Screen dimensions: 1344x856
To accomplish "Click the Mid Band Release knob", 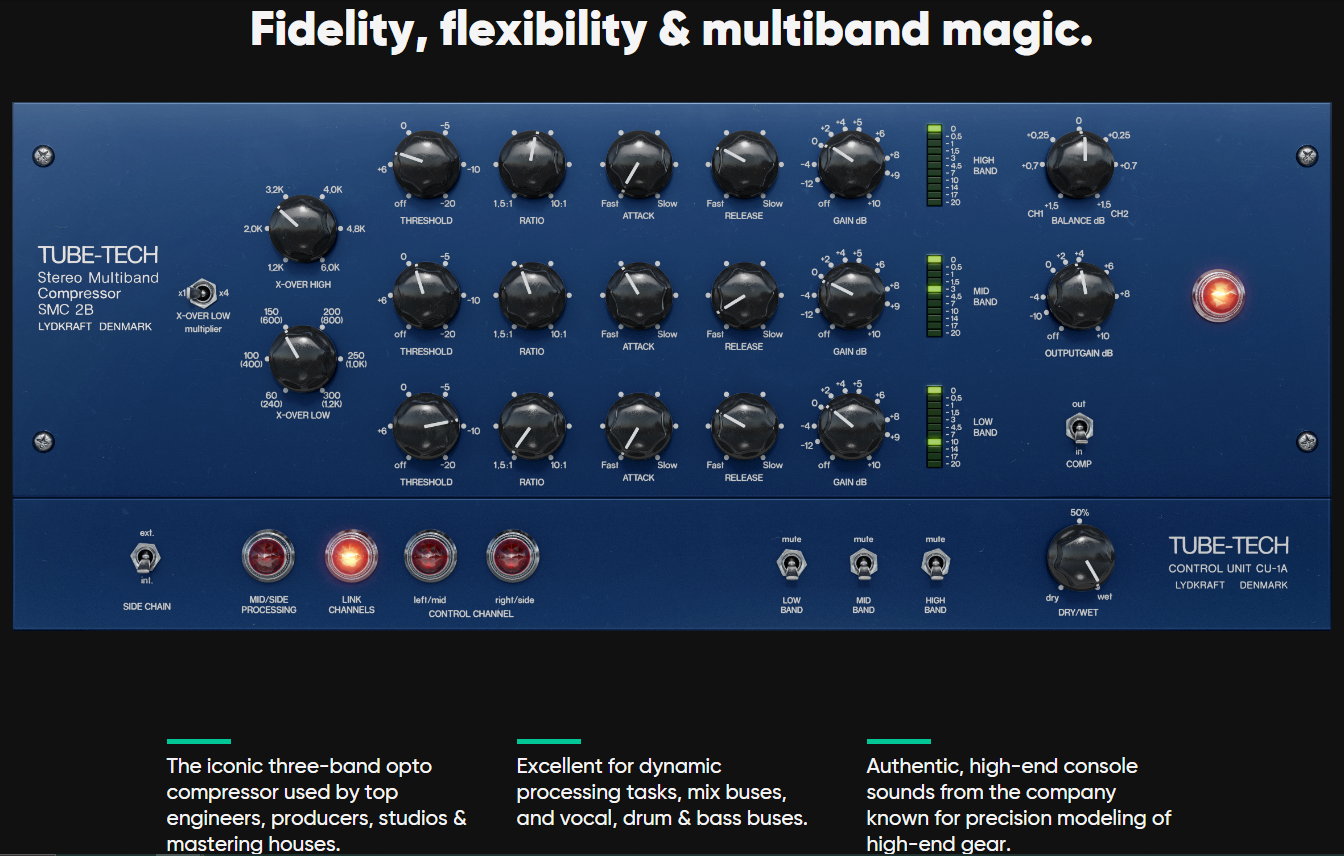I will coord(744,295).
